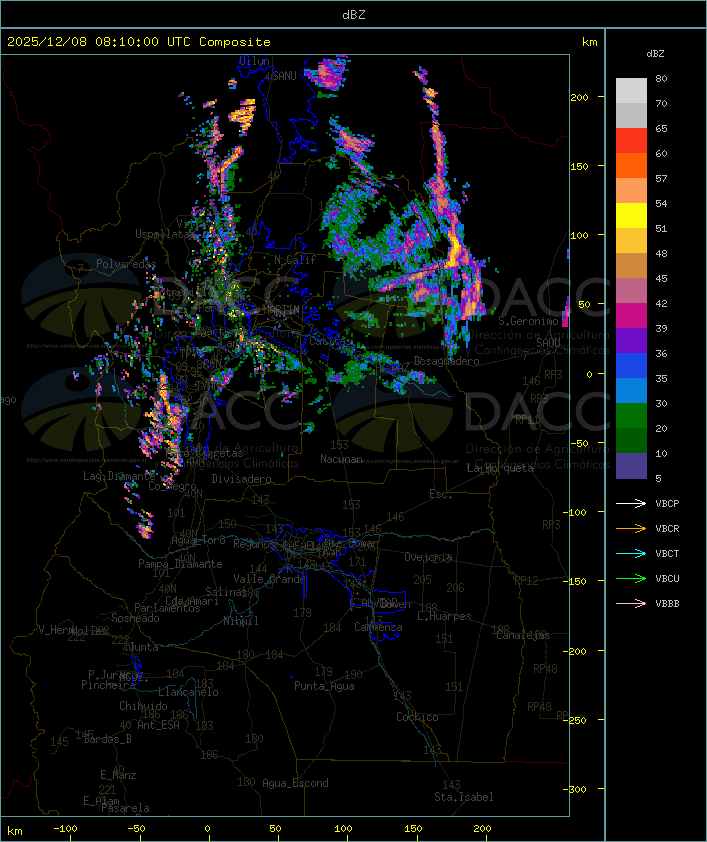The height and width of the screenshot is (842, 707).
Task: Pick the tan 45-48 dBZ legend swatch
Action: (x=631, y=266)
